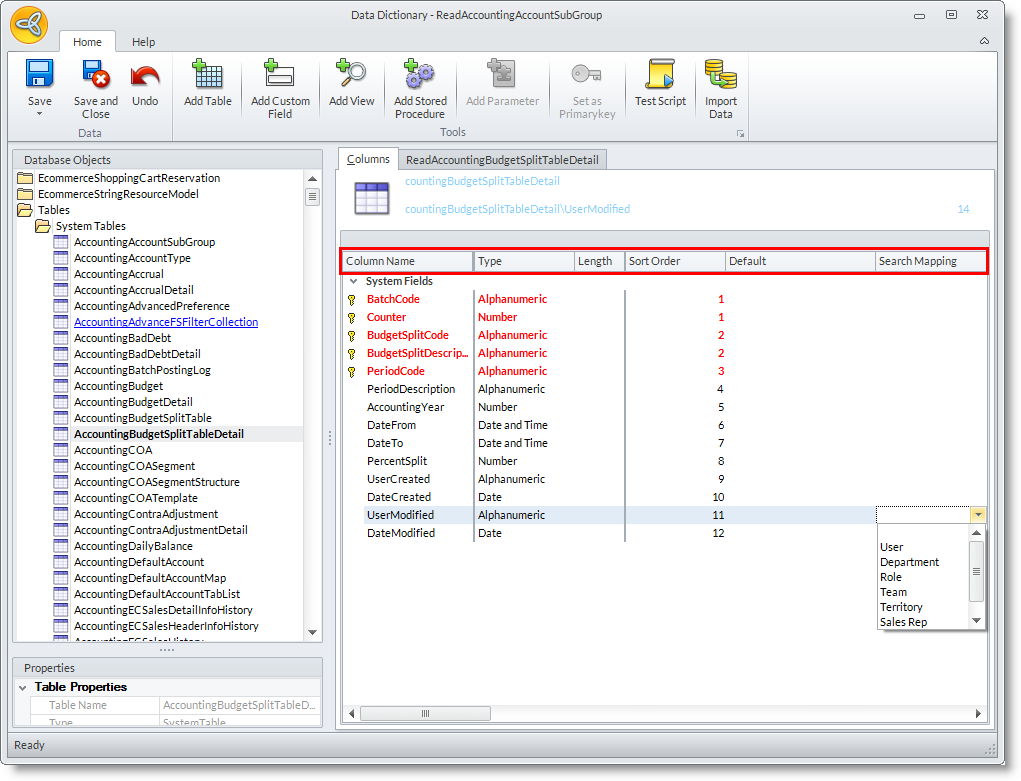Click the Add Custom Field icon
The image size is (1021, 781).
(x=280, y=76)
